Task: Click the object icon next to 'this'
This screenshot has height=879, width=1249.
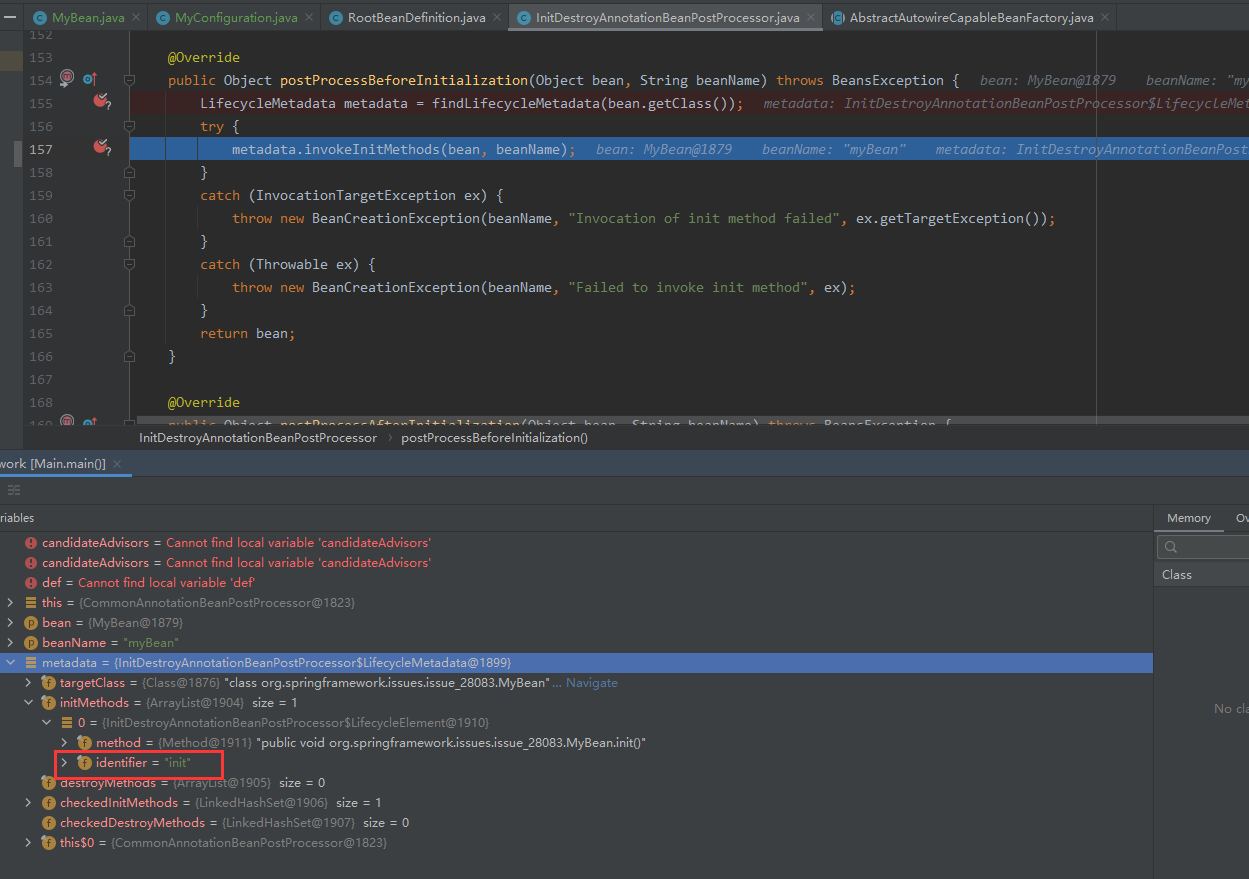Action: click(x=31, y=603)
